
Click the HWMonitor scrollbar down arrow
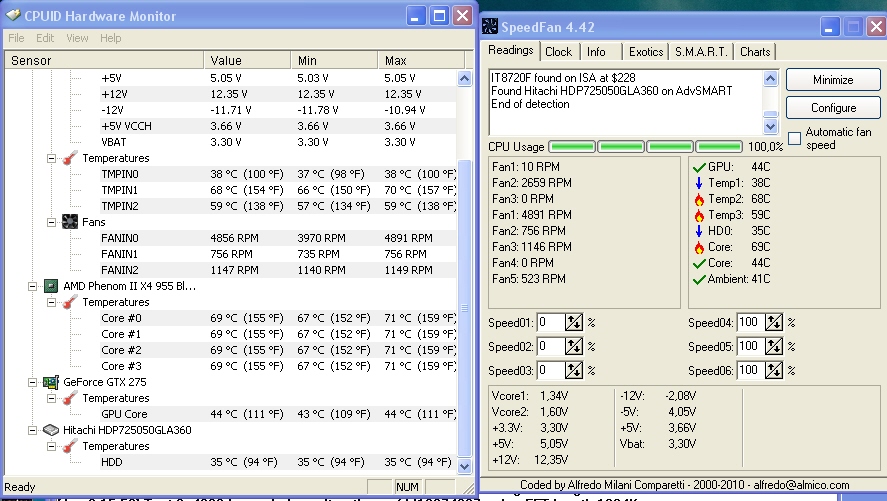(x=464, y=466)
